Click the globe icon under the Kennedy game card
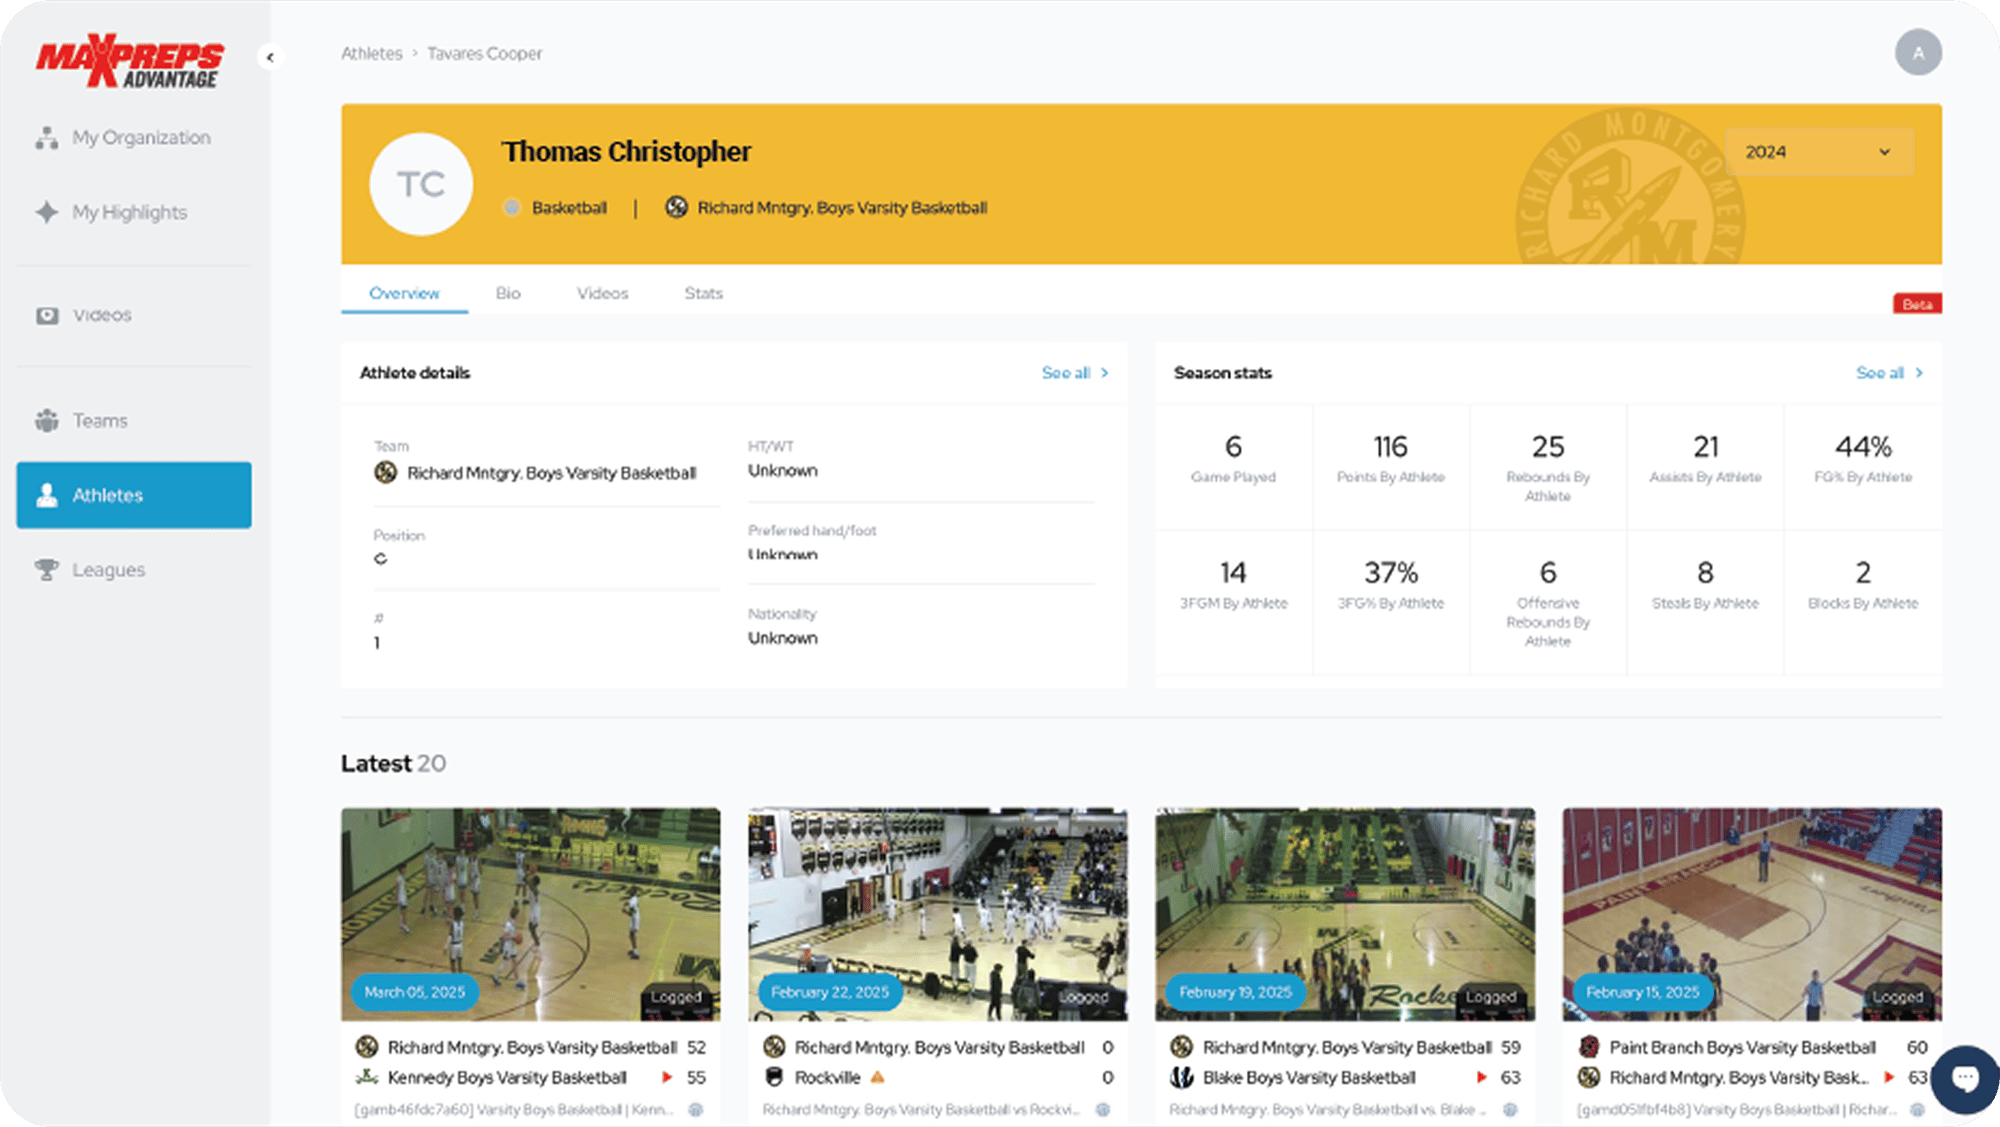The width and height of the screenshot is (2000, 1127). tap(696, 1109)
